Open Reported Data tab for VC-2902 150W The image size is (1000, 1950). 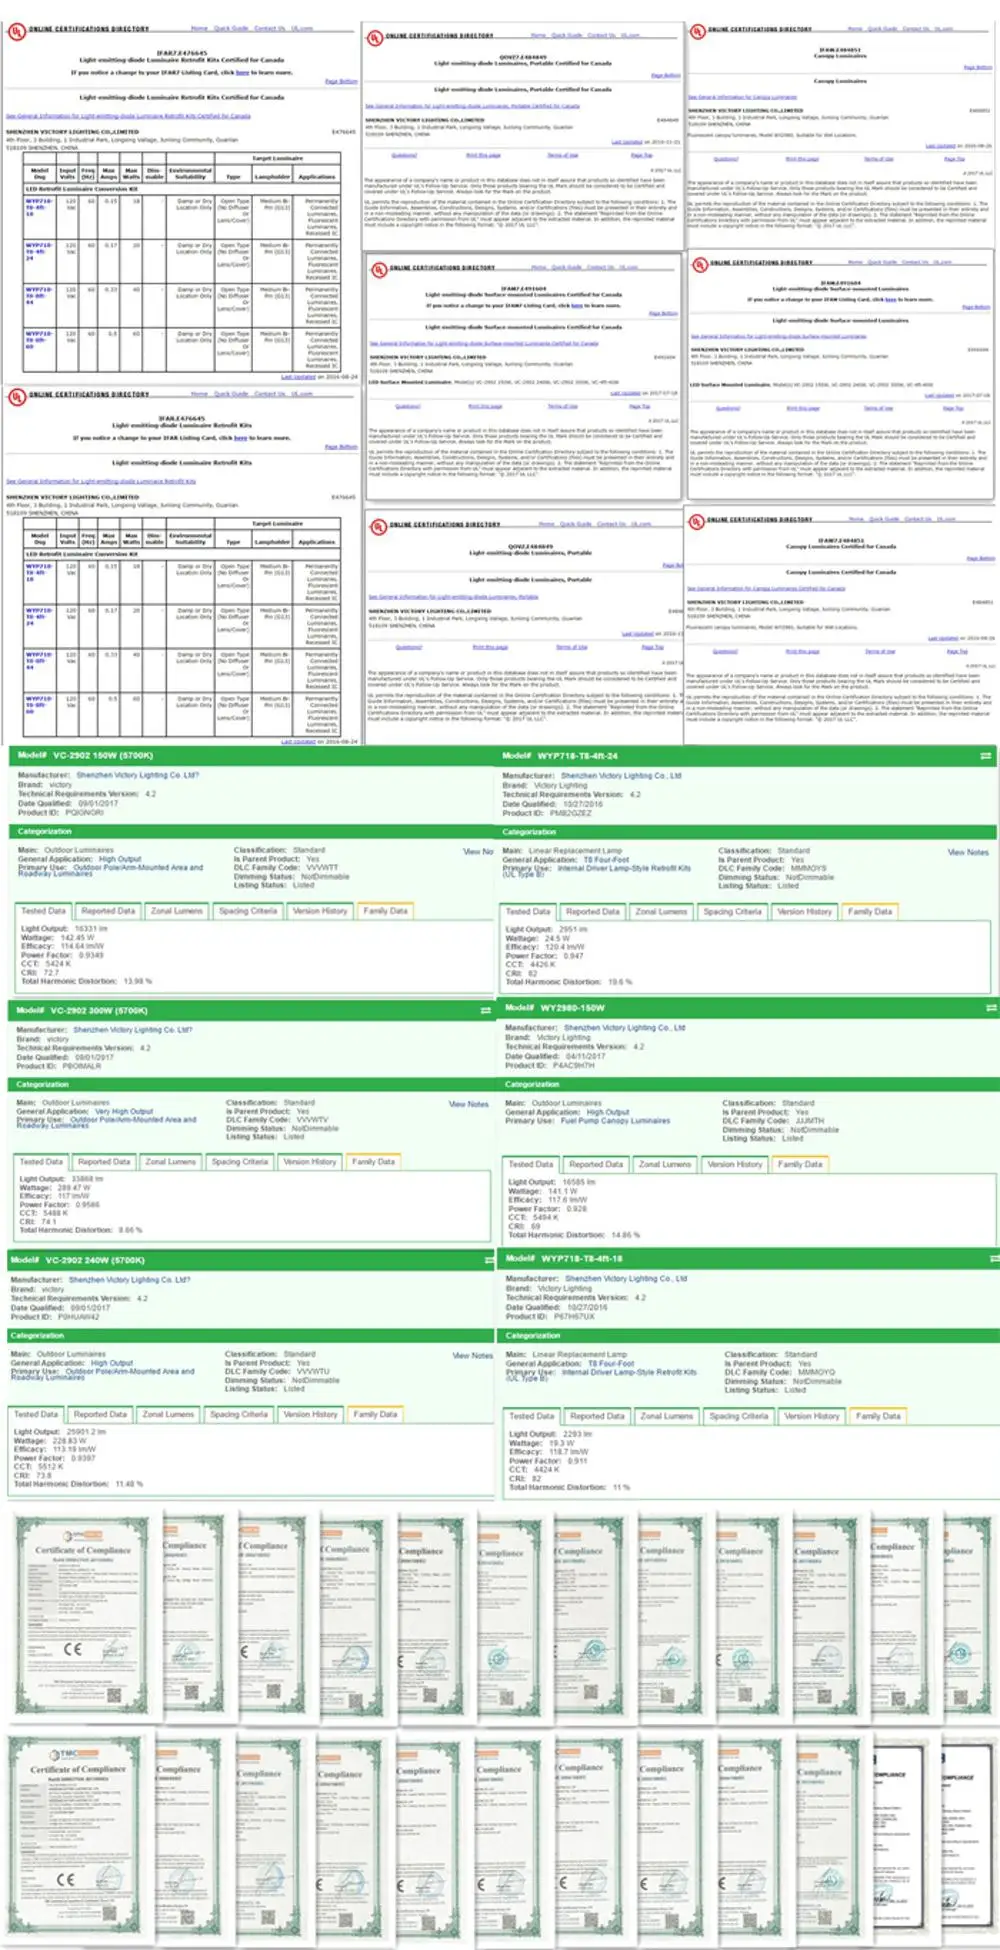coord(108,911)
